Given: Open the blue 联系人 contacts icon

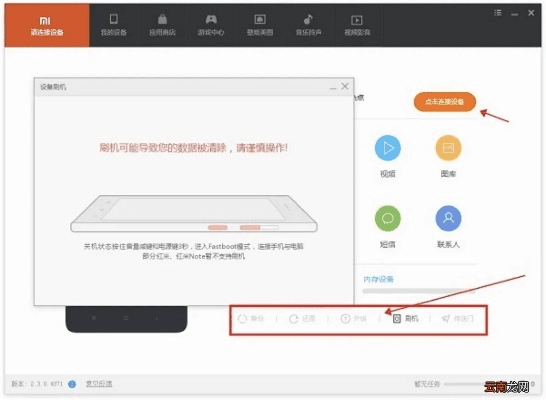Looking at the screenshot, I should [448, 218].
